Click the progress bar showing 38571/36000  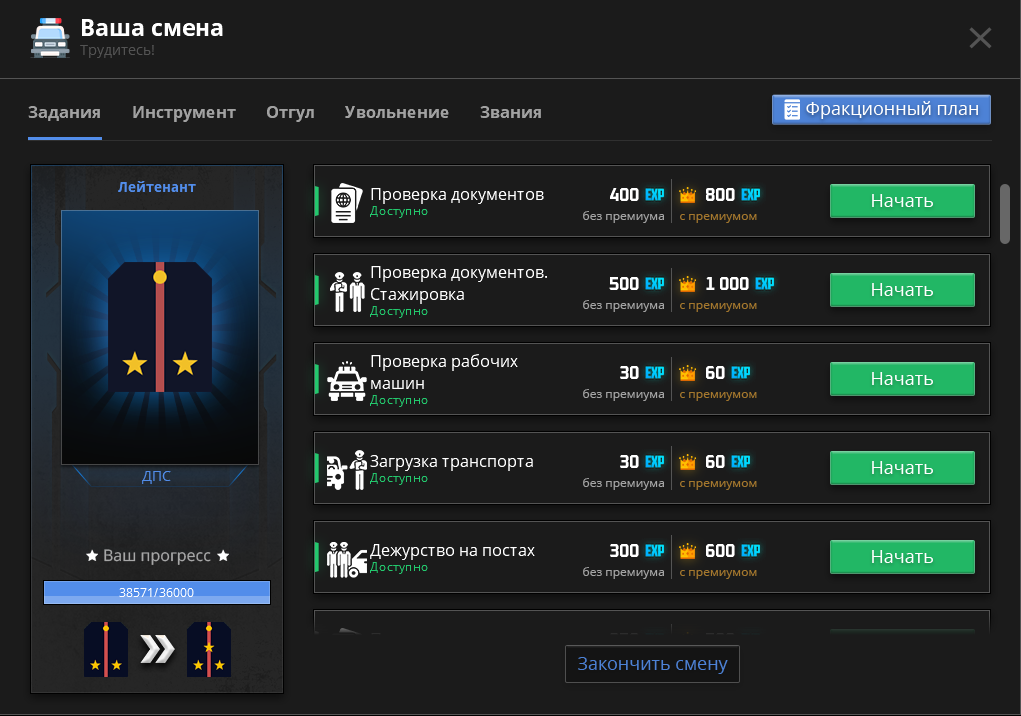(157, 593)
